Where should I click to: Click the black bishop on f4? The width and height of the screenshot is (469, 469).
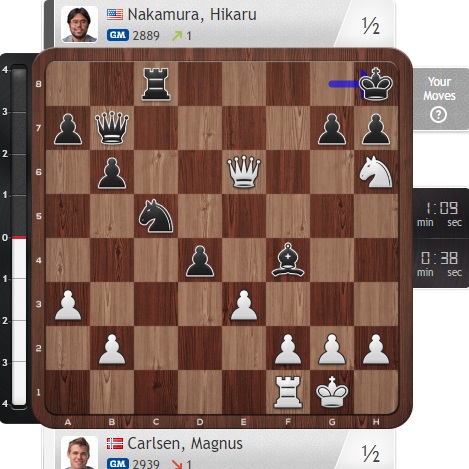pos(288,260)
